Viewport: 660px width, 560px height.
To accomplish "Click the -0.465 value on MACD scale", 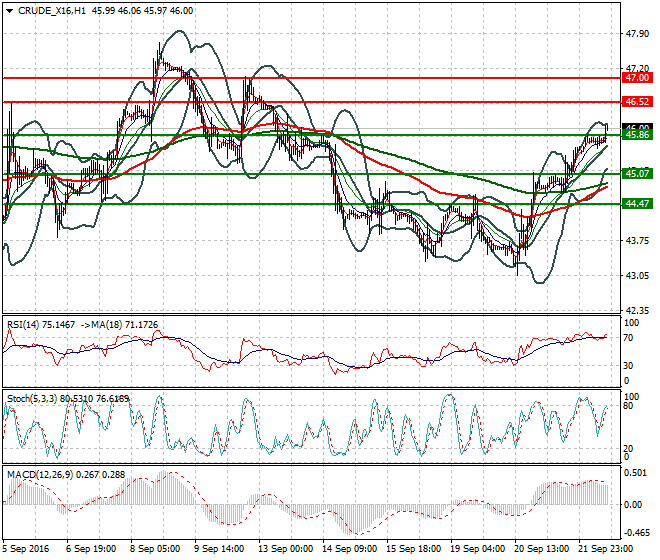I will [x=635, y=535].
